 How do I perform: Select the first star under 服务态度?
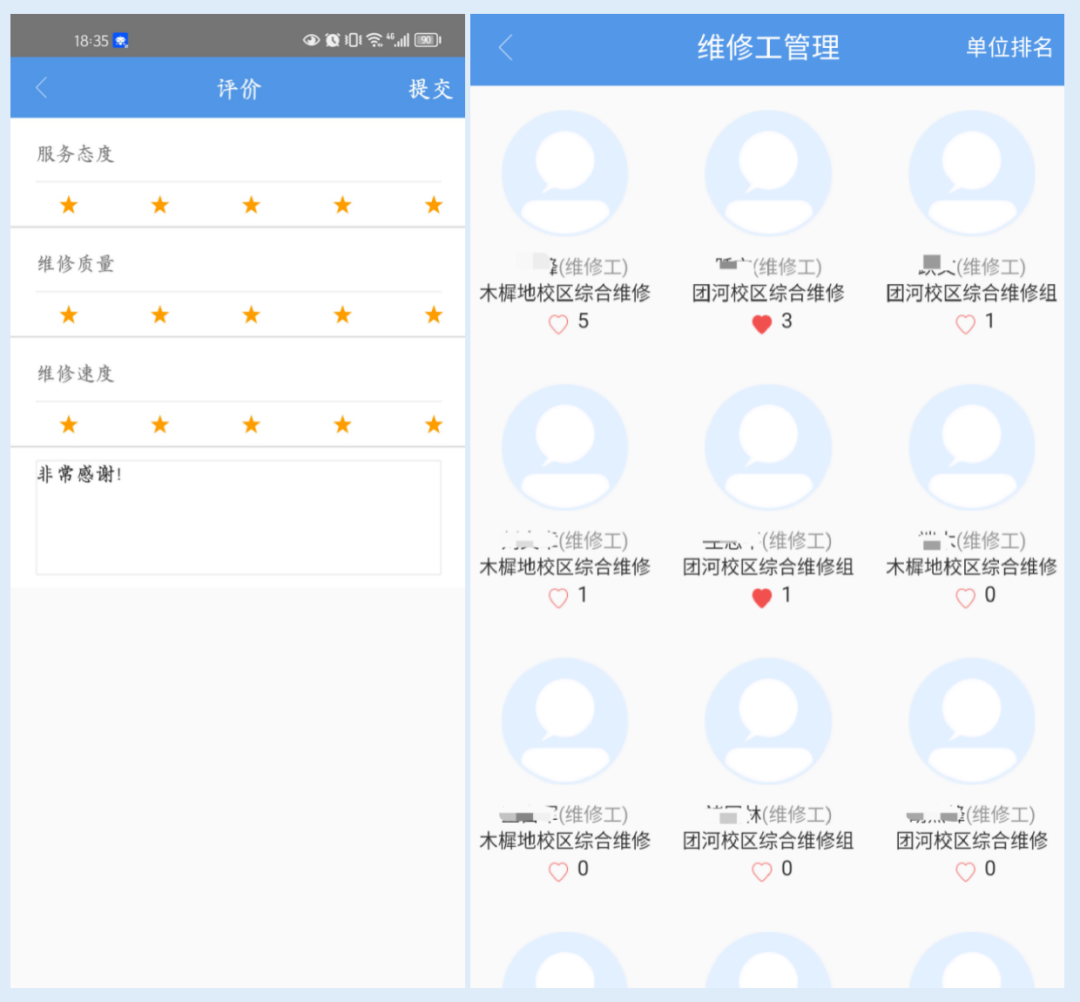pyautogui.click(x=68, y=204)
